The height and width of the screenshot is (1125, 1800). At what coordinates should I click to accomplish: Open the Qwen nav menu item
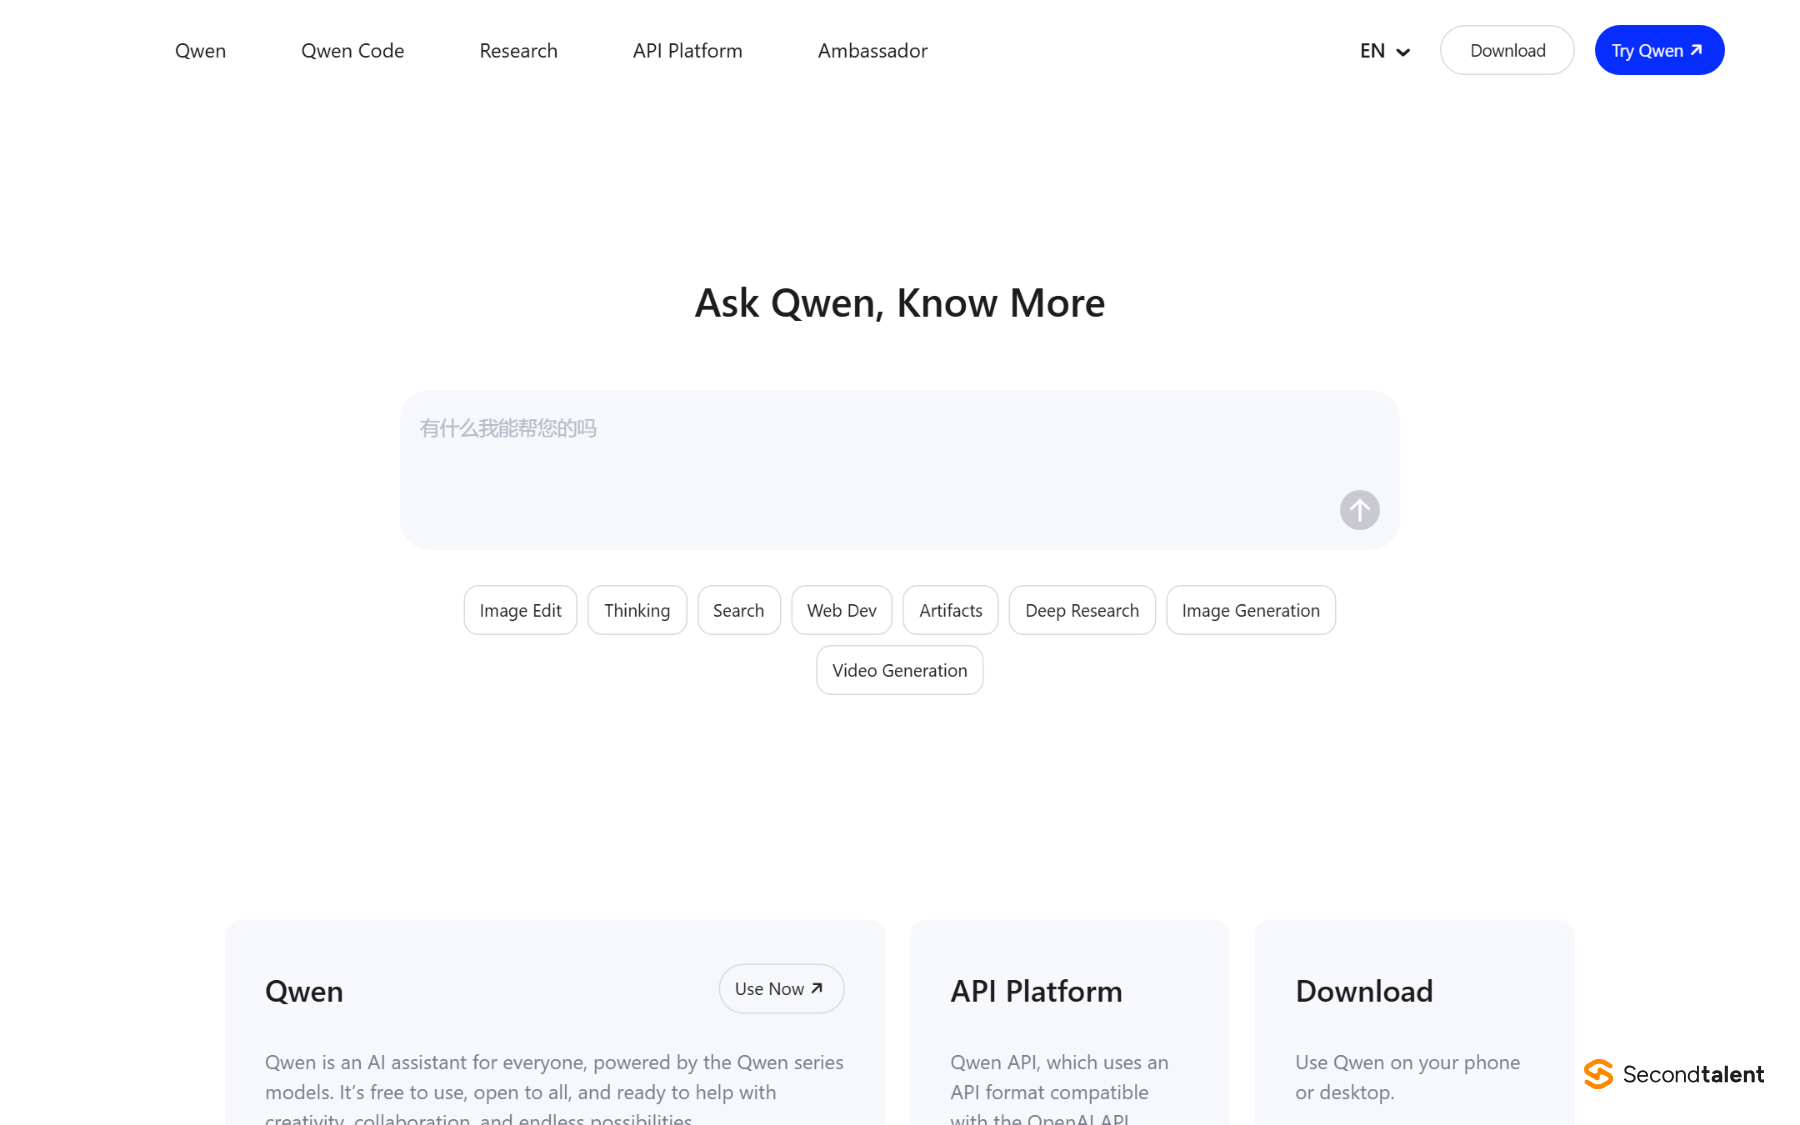[200, 51]
